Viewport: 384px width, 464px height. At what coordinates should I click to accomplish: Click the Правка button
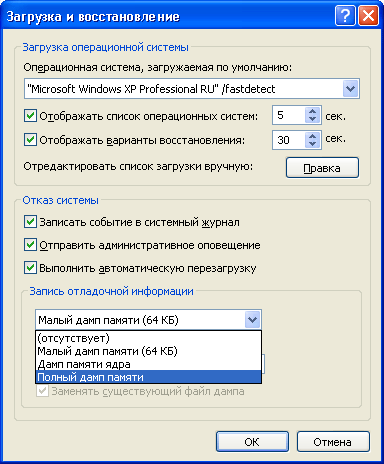[322, 168]
